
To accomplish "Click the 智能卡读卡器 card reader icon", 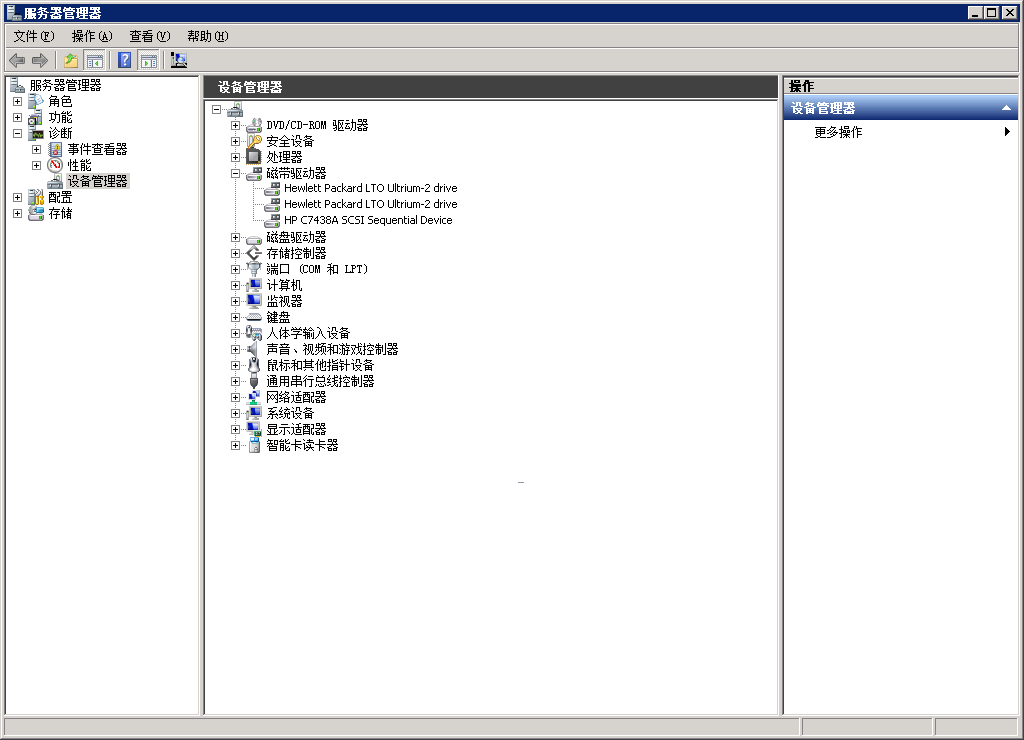I will 254,445.
